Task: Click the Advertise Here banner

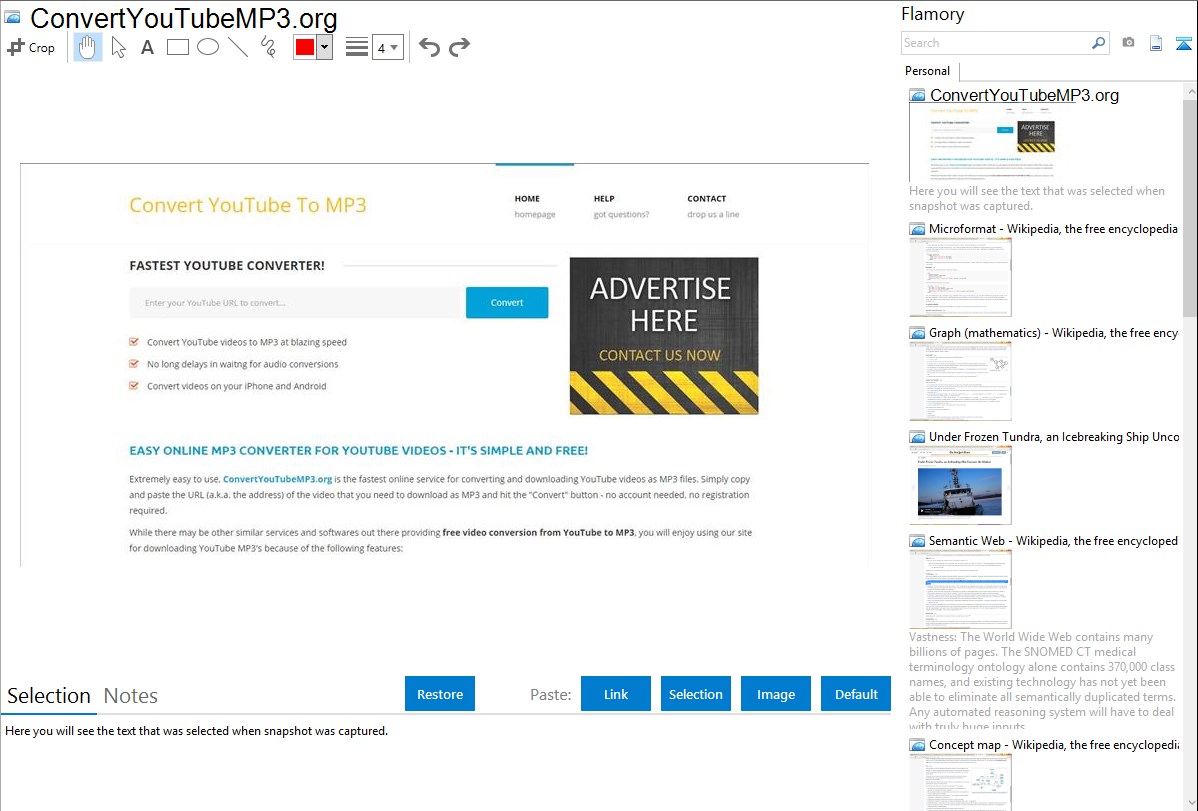Action: [664, 336]
